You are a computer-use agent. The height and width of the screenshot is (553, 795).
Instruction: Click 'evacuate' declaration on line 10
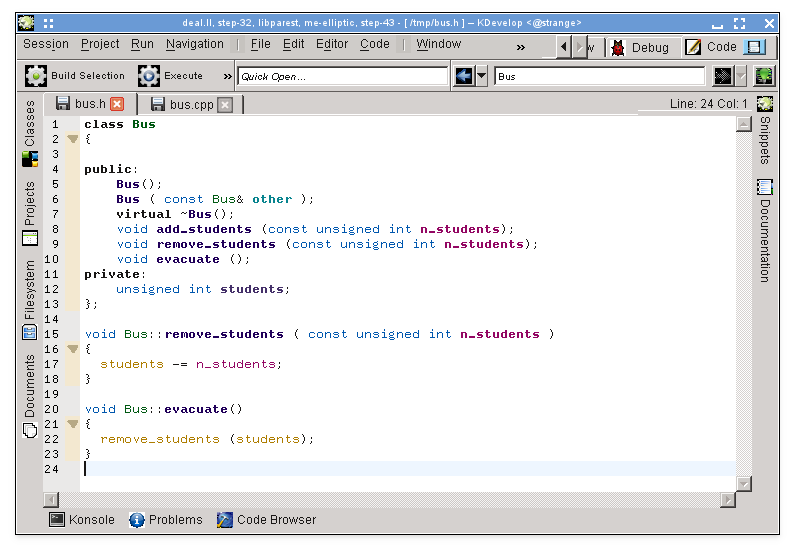pyautogui.click(x=188, y=259)
